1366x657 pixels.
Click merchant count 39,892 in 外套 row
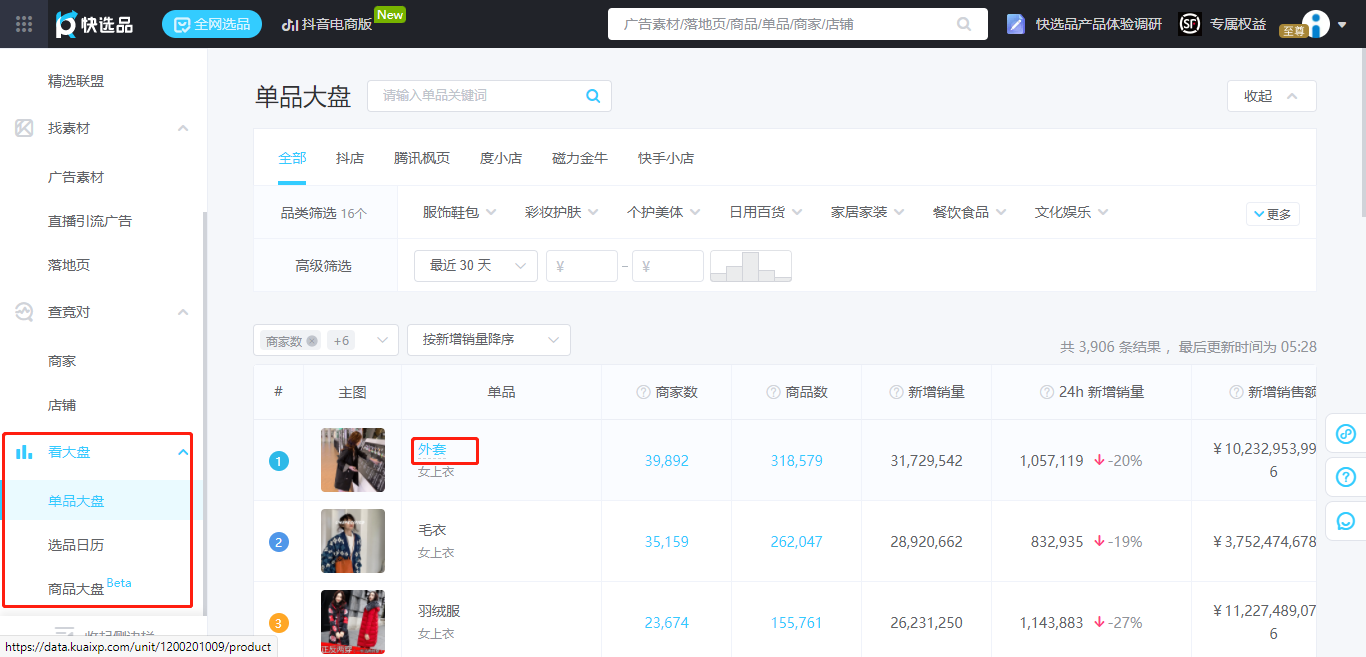(666, 461)
